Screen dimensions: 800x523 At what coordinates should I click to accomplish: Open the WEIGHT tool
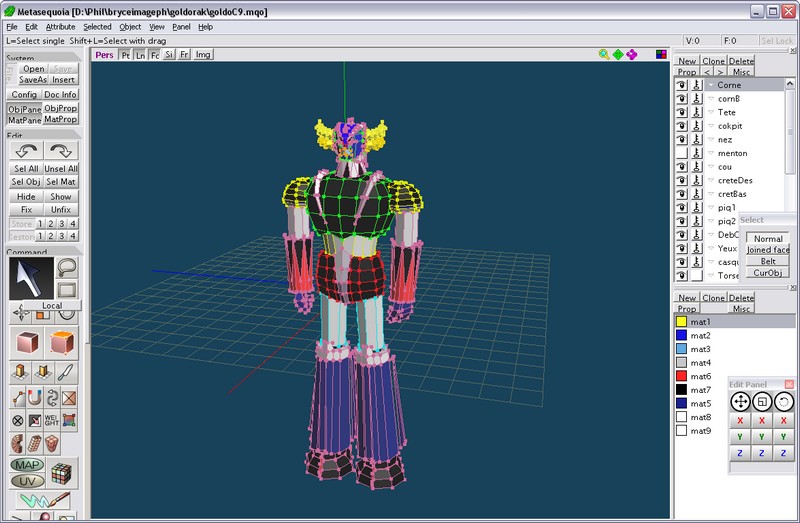[52, 420]
